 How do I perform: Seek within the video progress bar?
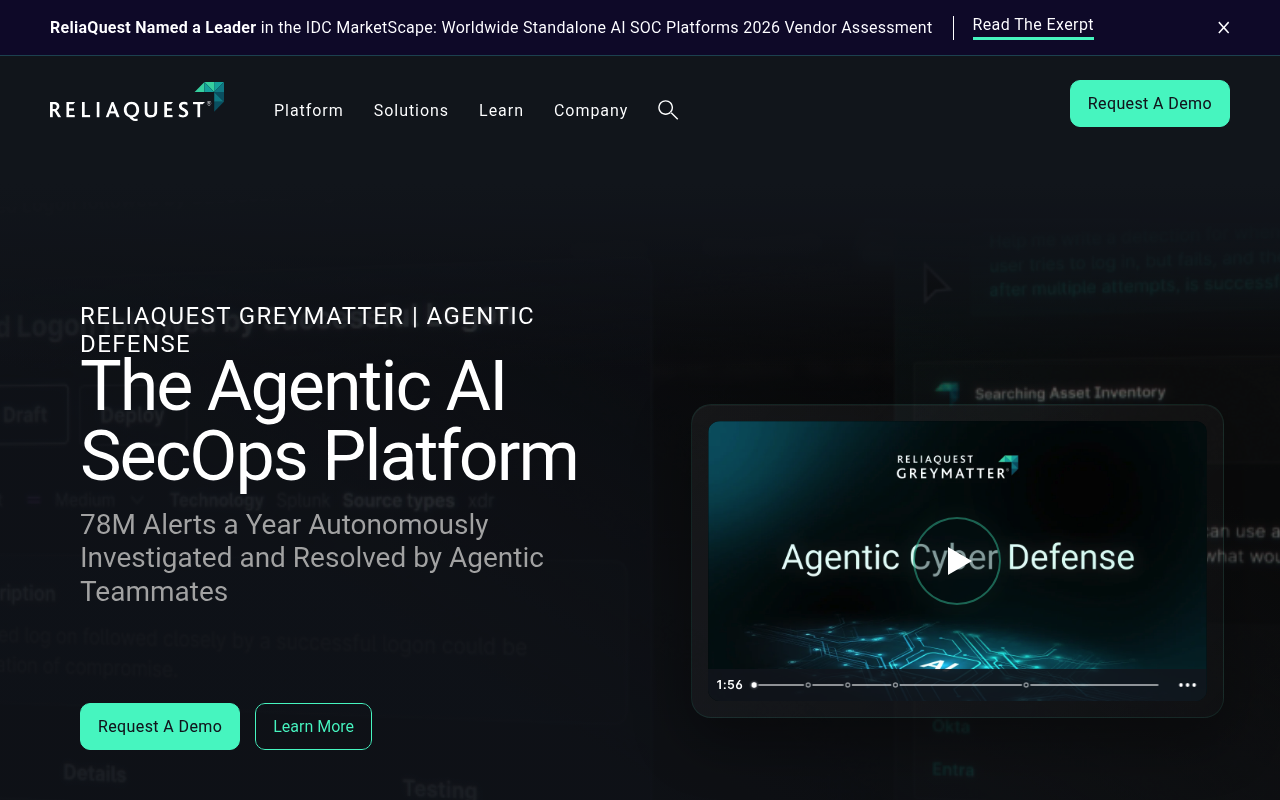[x=955, y=685]
